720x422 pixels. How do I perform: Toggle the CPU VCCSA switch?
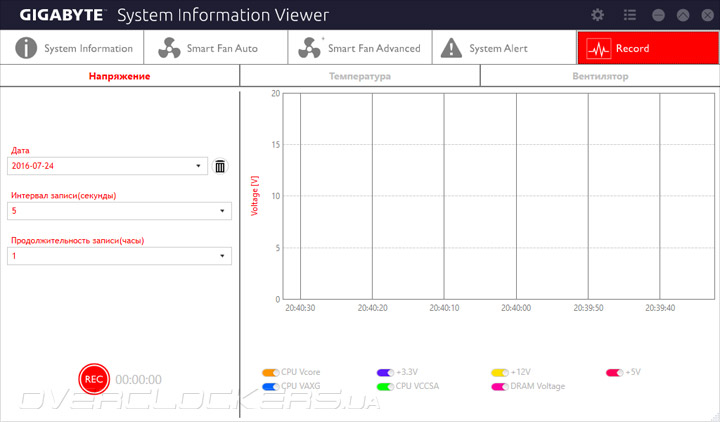[x=385, y=387]
